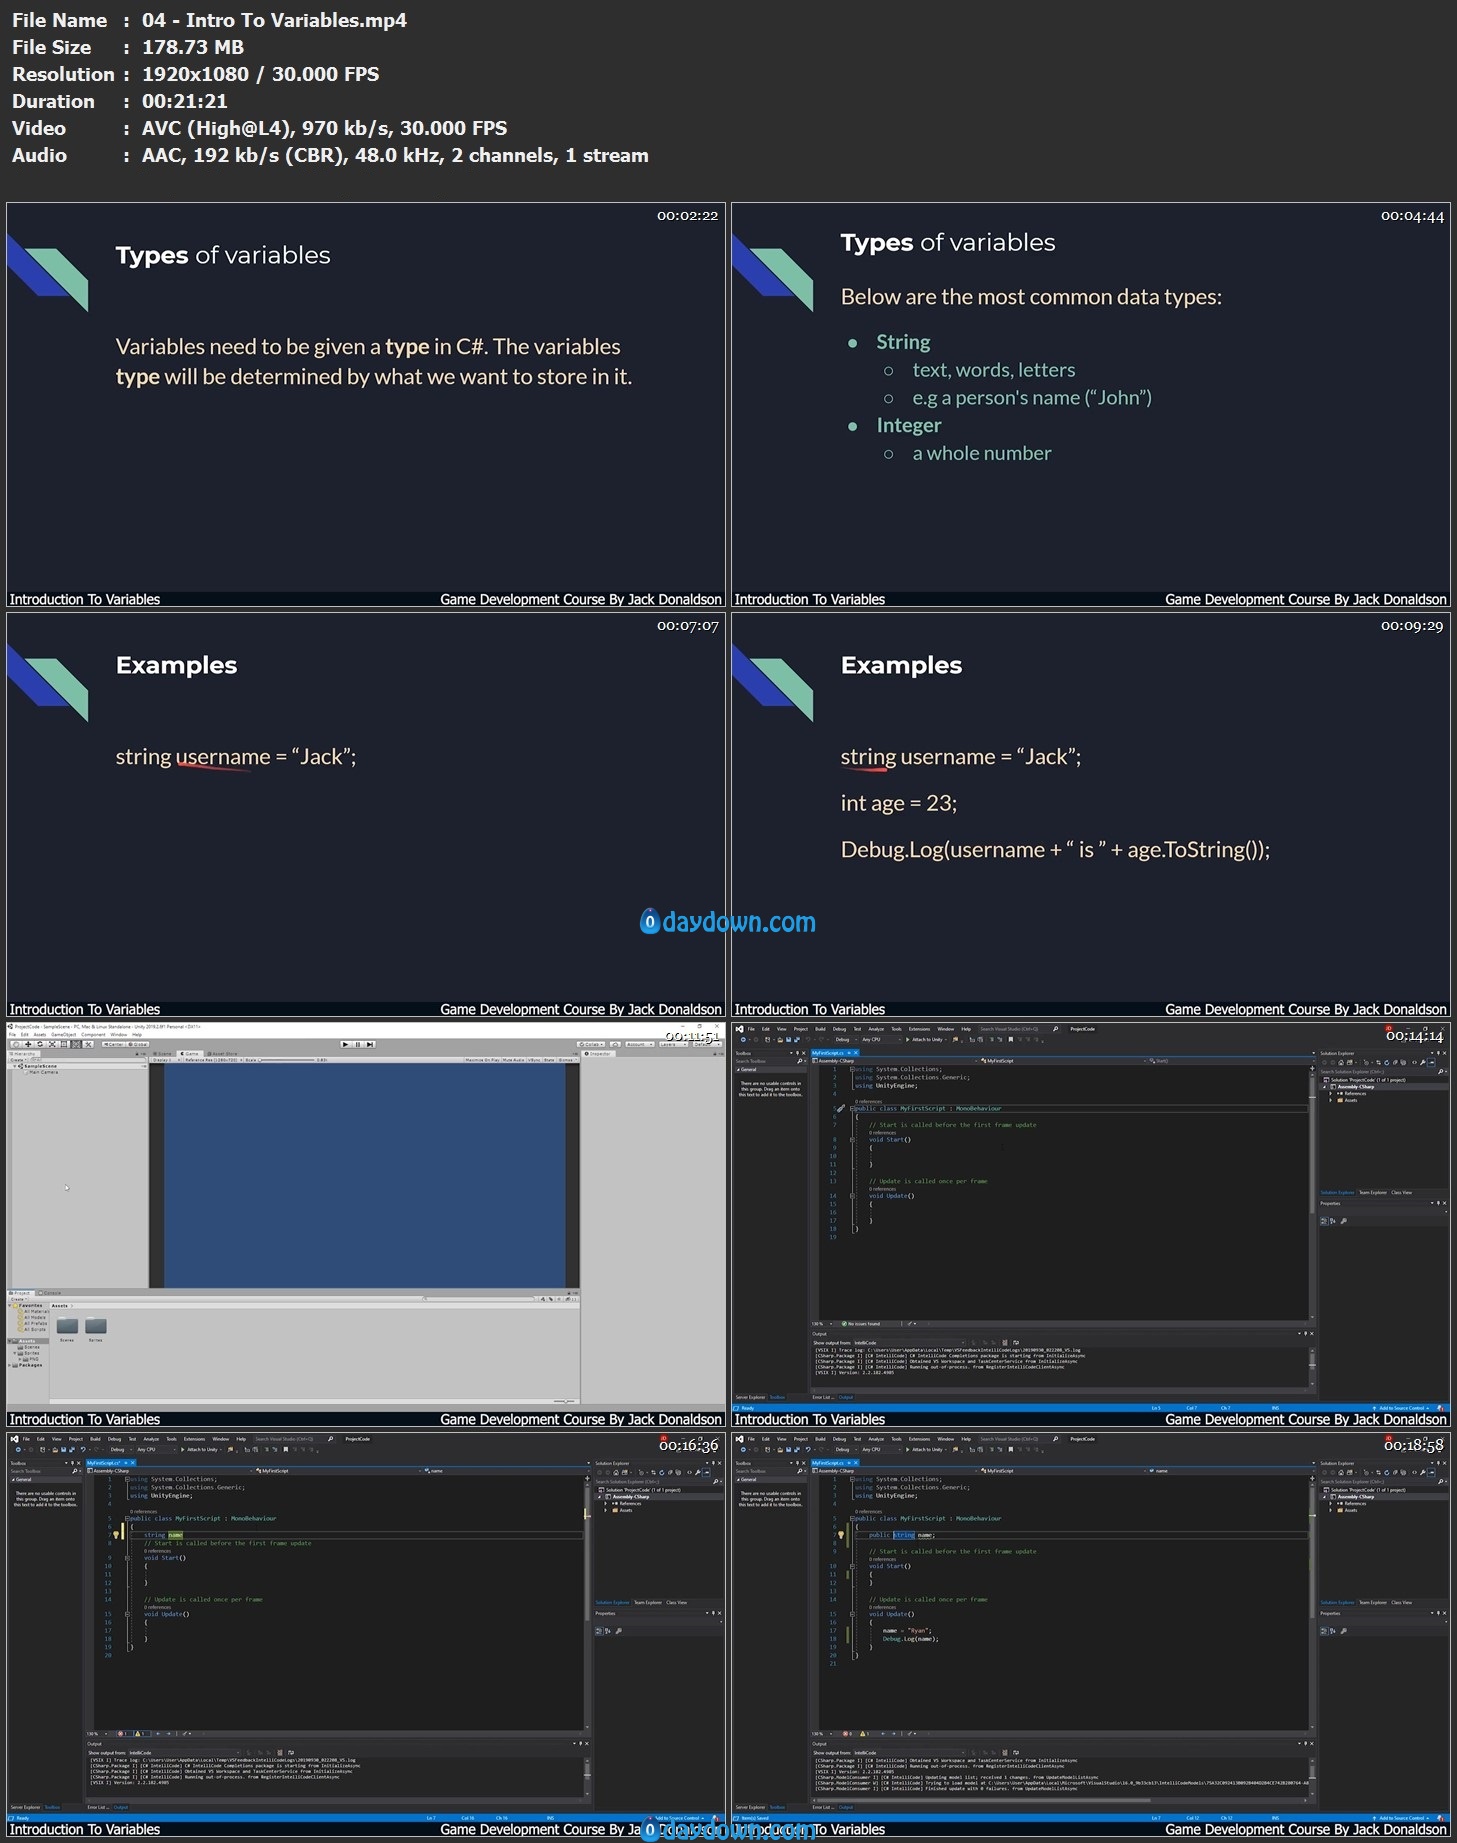Select Unity's Scale tool in 00:11:51 frame

point(52,1044)
